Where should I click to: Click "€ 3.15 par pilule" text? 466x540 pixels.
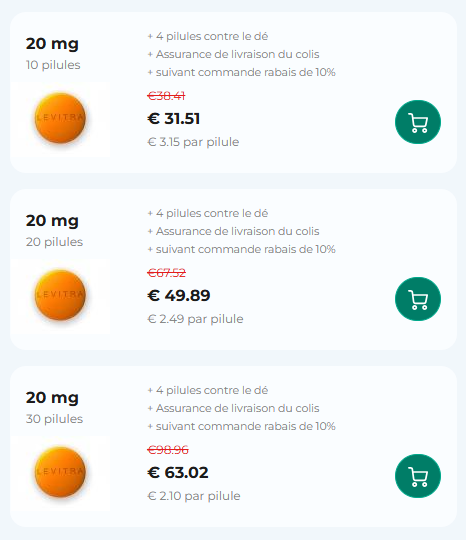point(193,142)
